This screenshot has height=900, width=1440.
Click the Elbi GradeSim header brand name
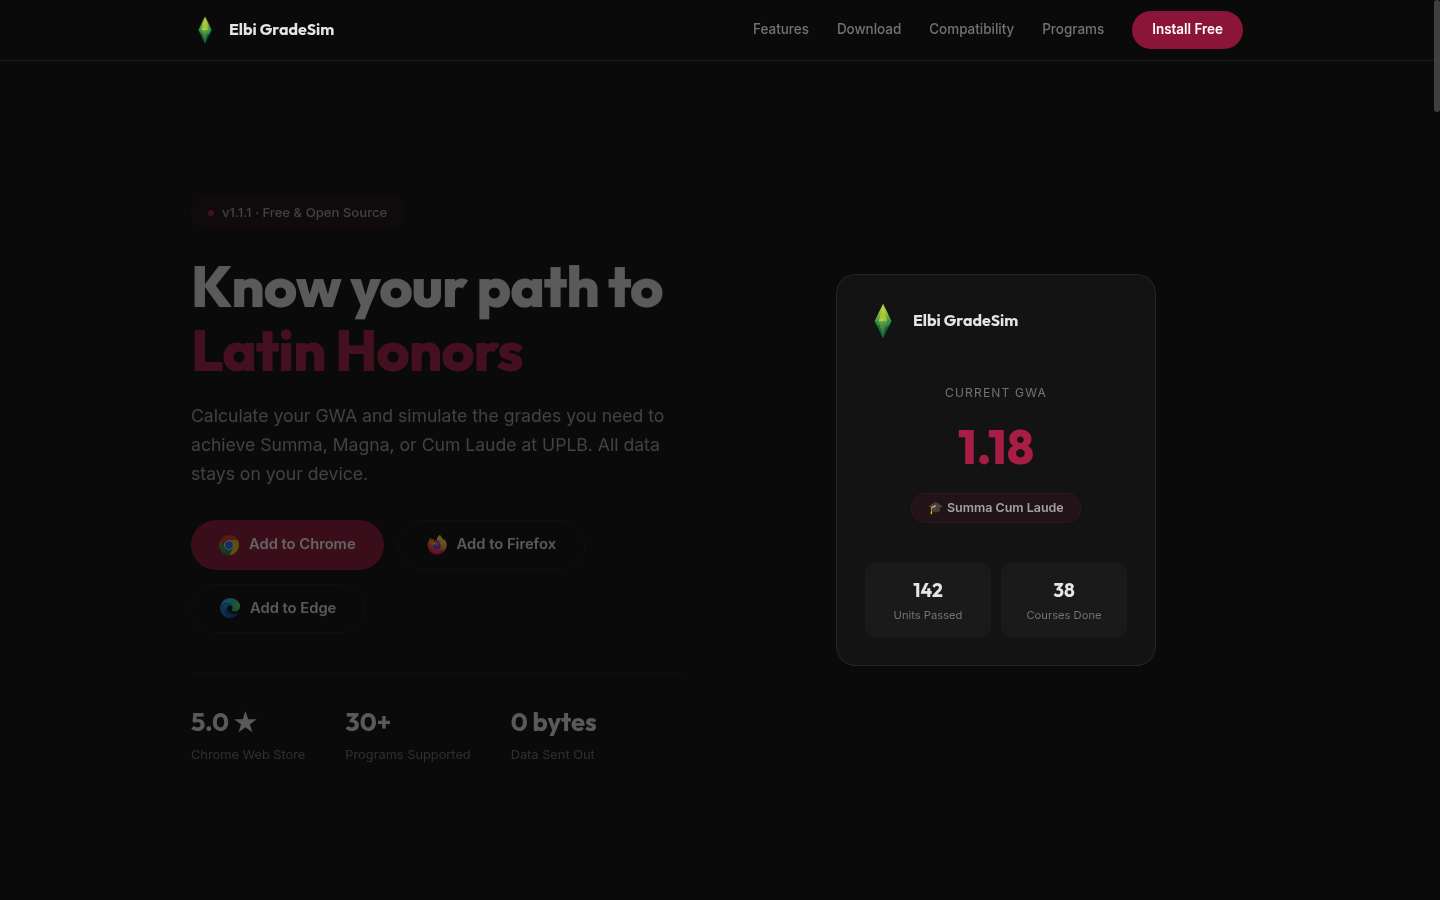click(281, 30)
